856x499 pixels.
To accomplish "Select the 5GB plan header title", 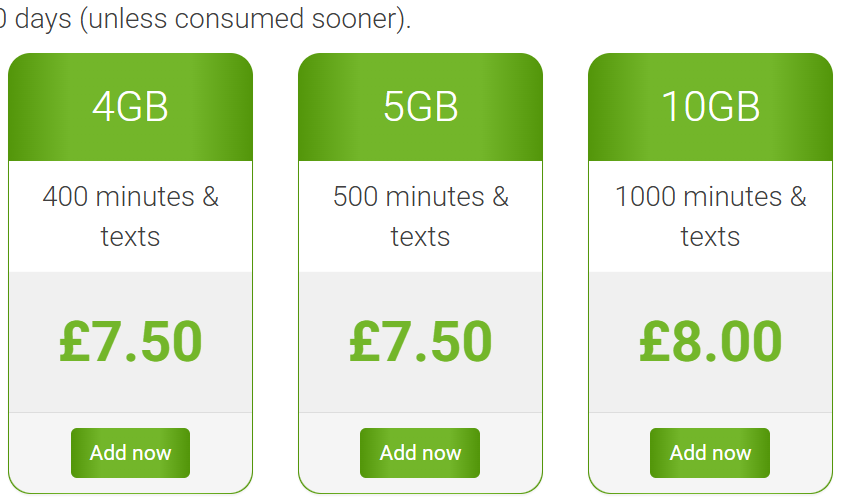I will (420, 106).
